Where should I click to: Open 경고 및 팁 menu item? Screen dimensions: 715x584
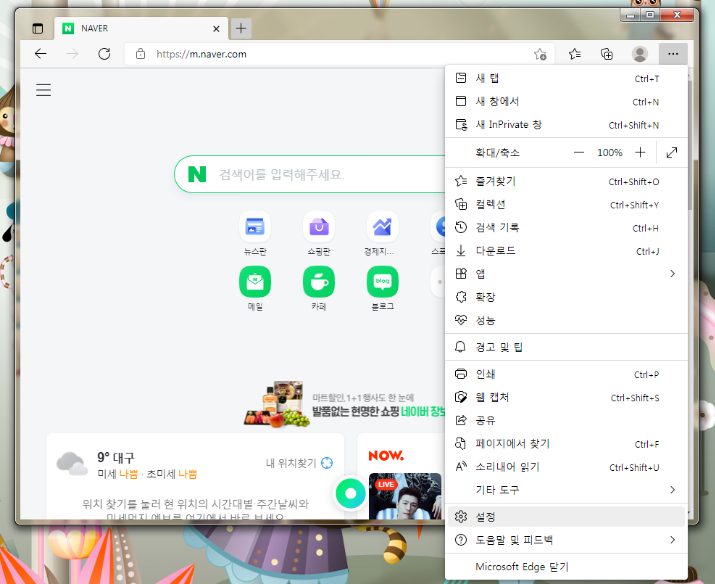566,347
